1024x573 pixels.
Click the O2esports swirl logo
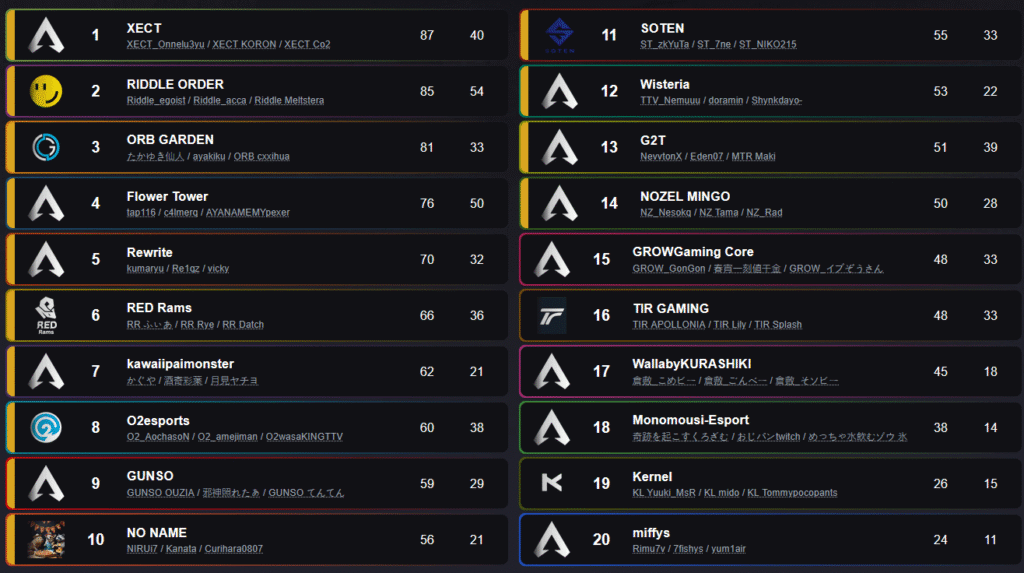coord(46,427)
